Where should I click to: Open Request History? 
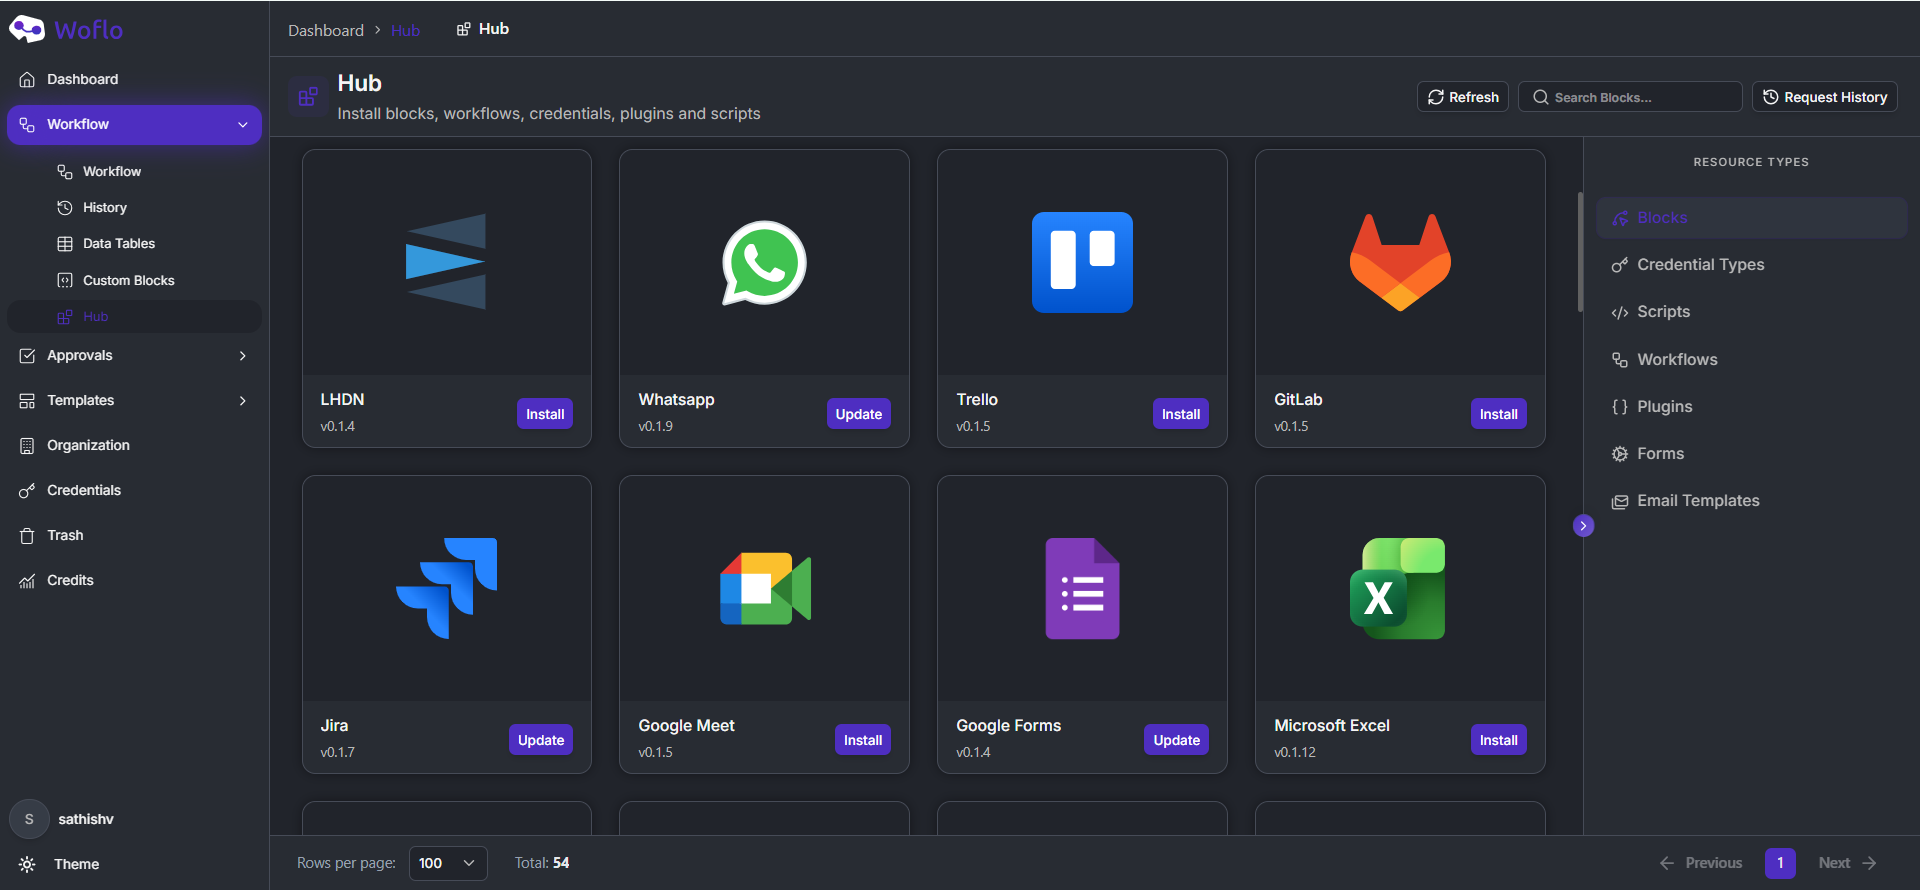point(1824,97)
